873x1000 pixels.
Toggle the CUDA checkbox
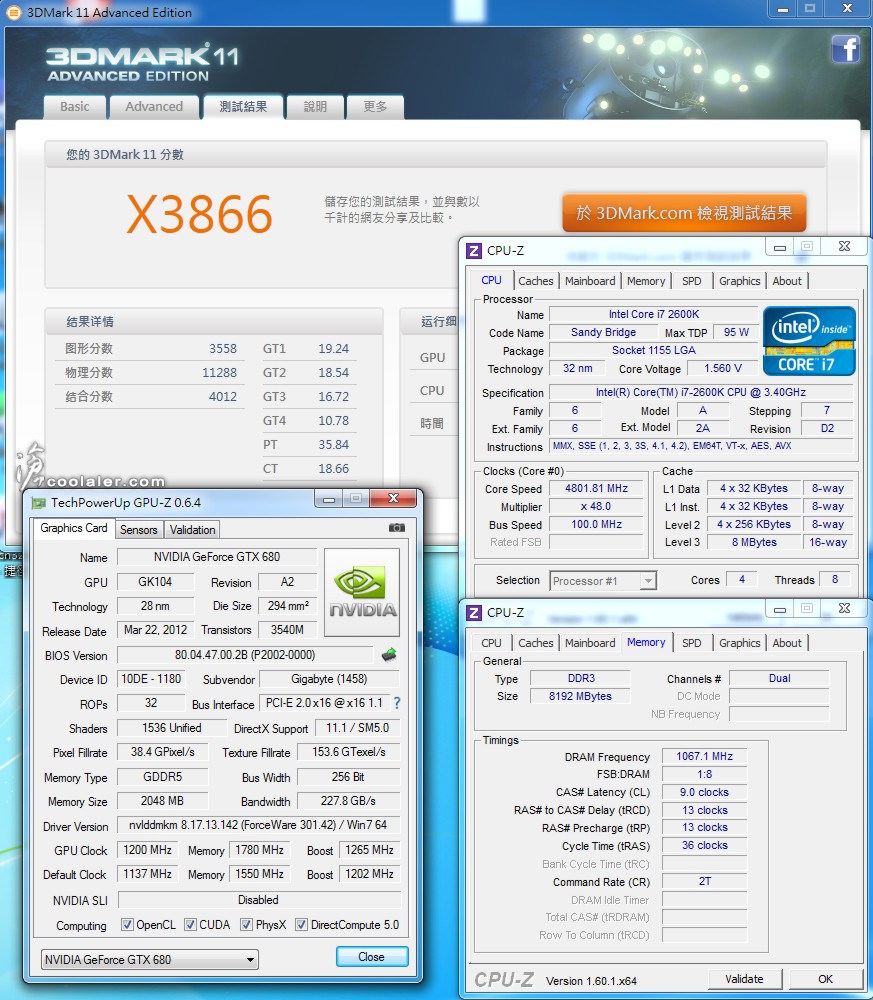190,925
